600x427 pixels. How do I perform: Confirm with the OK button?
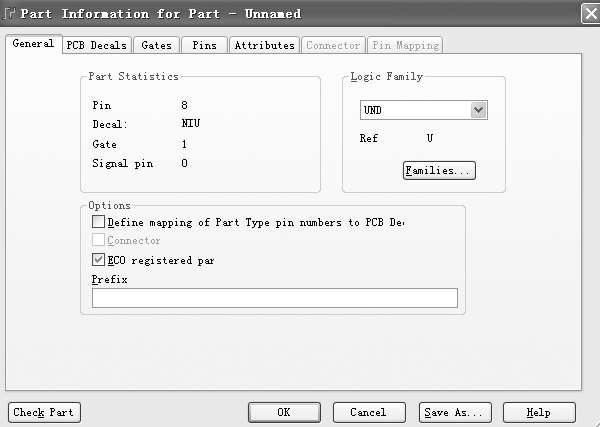click(284, 412)
